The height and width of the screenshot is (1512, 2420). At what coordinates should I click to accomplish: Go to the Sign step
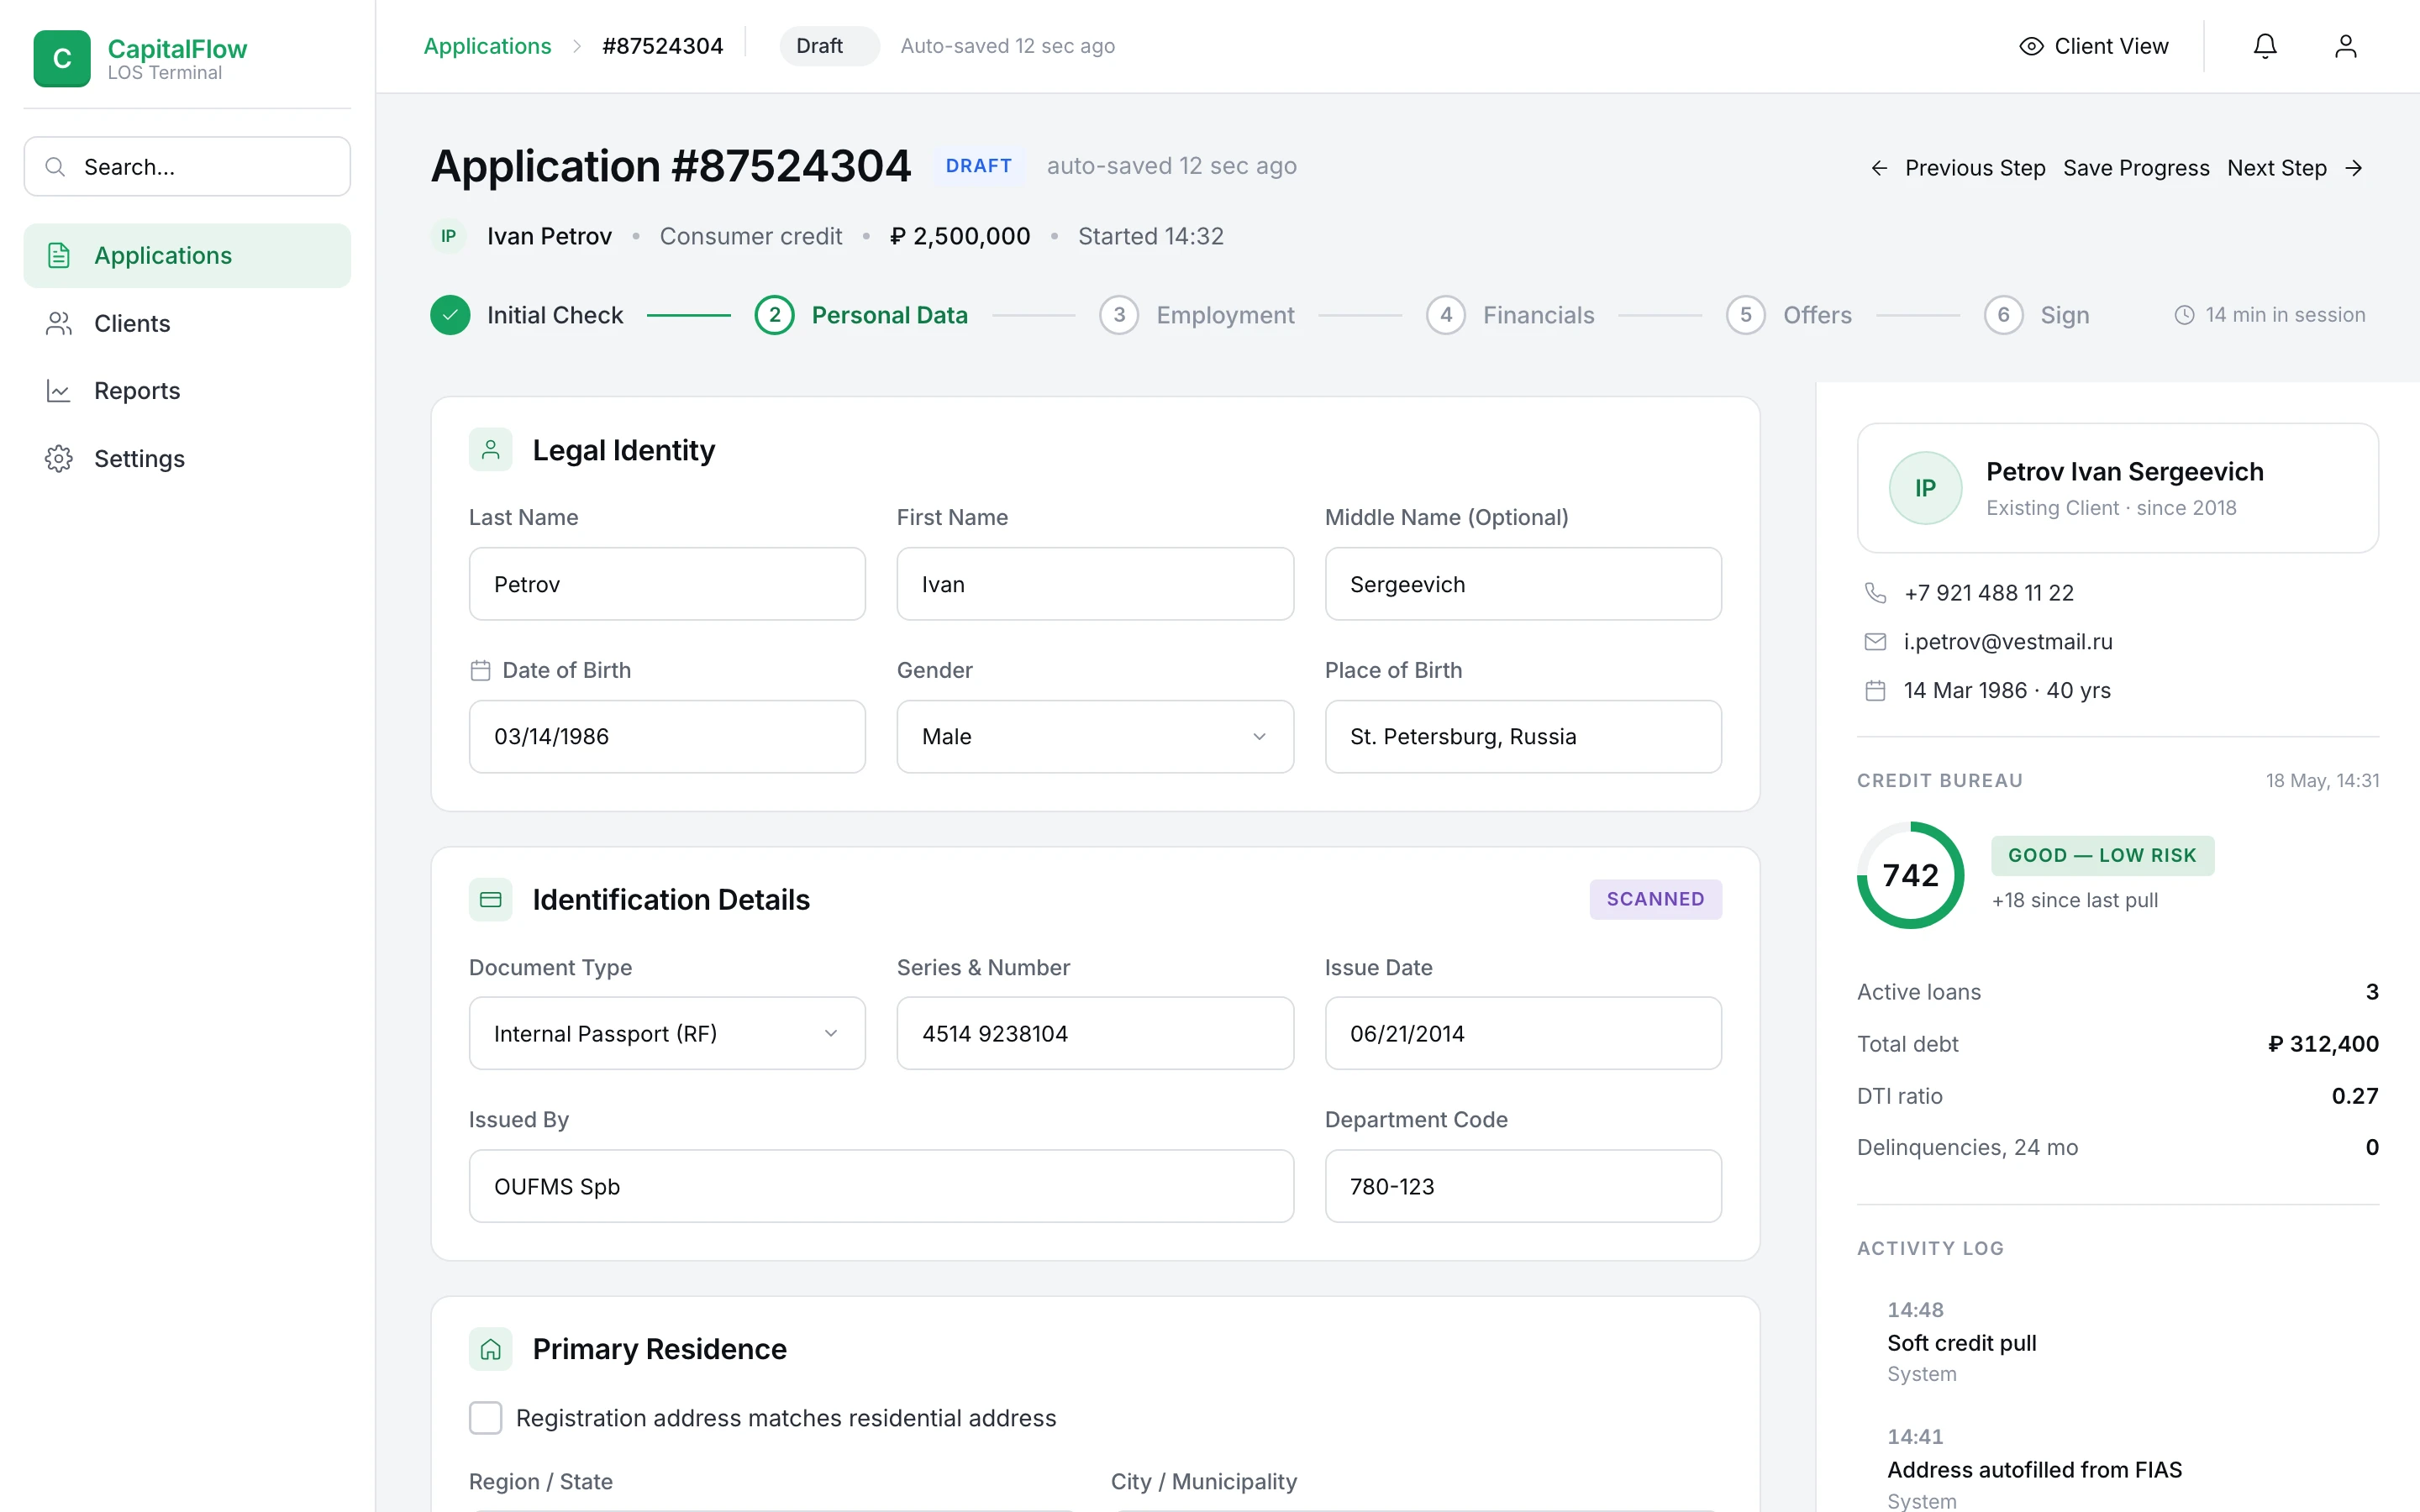pyautogui.click(x=2037, y=315)
